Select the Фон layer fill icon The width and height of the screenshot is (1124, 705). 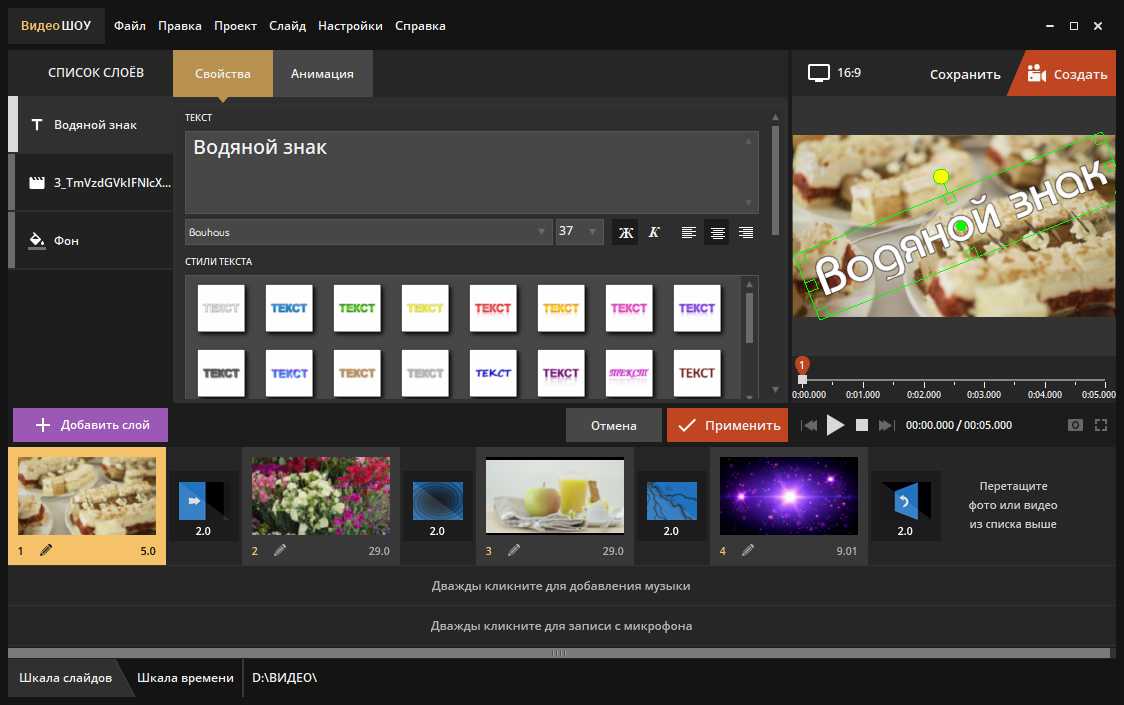37,240
